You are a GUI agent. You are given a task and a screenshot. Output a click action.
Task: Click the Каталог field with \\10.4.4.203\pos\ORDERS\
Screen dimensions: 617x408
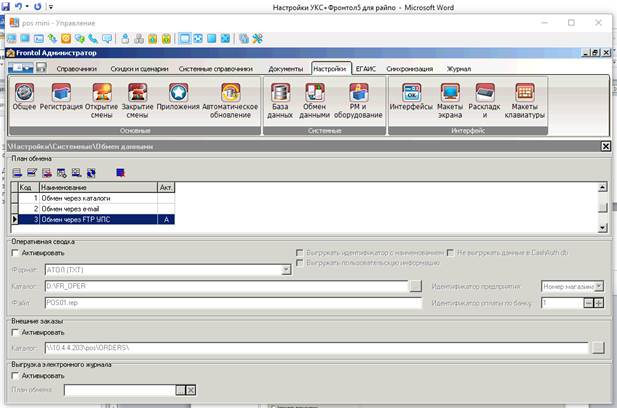(x=317, y=348)
